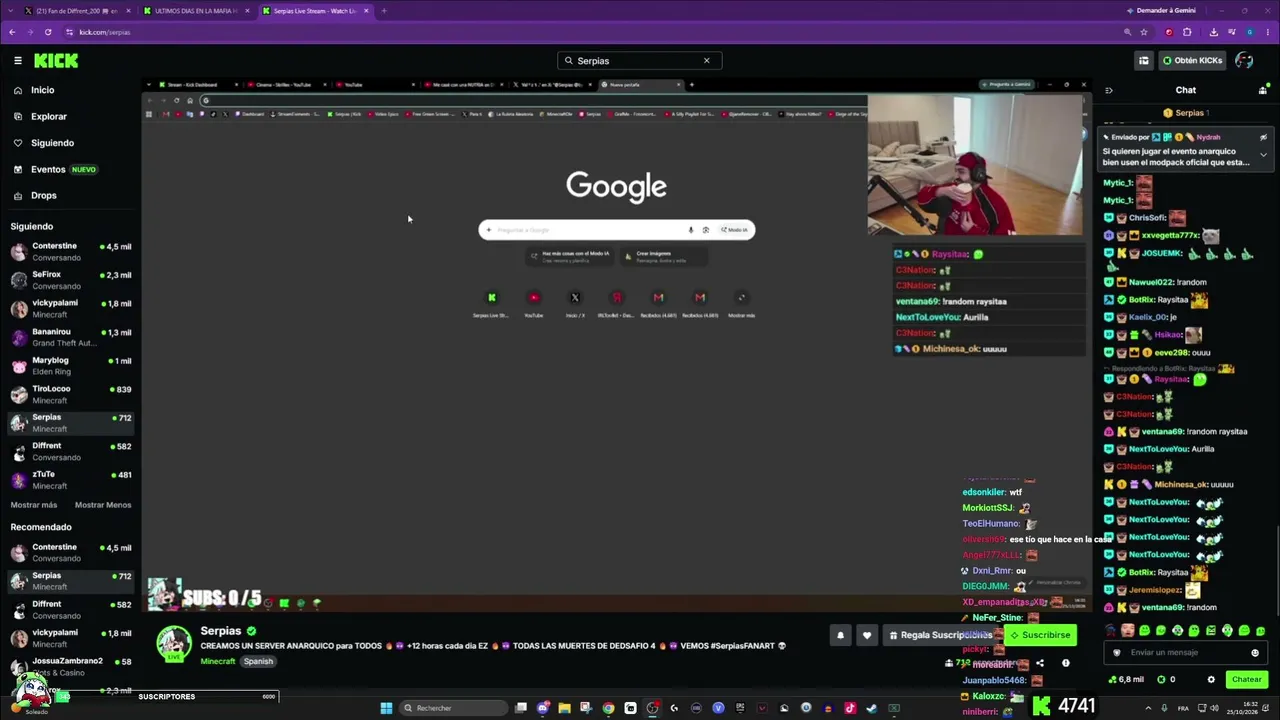Toggle notification bell for Serpias
Screen dimensions: 1280x720
[x=840, y=635]
